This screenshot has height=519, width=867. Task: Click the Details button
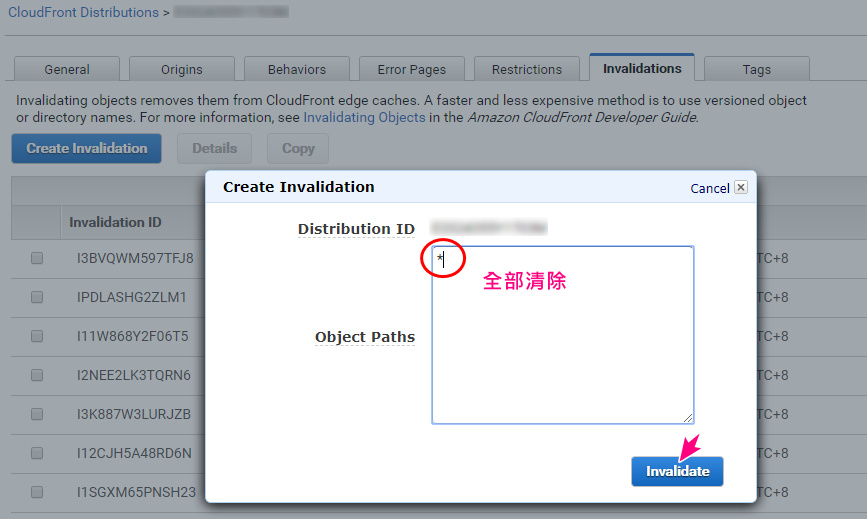(215, 148)
